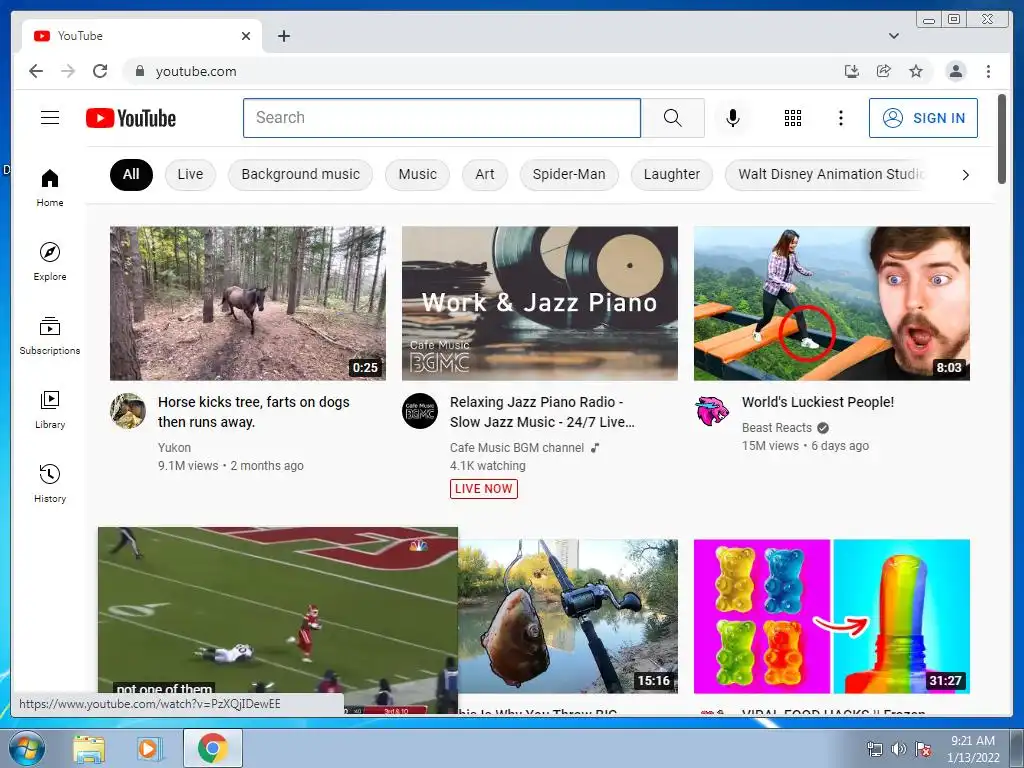Open the tab search dropdown arrow
Image resolution: width=1024 pixels, height=768 pixels.
click(894, 36)
